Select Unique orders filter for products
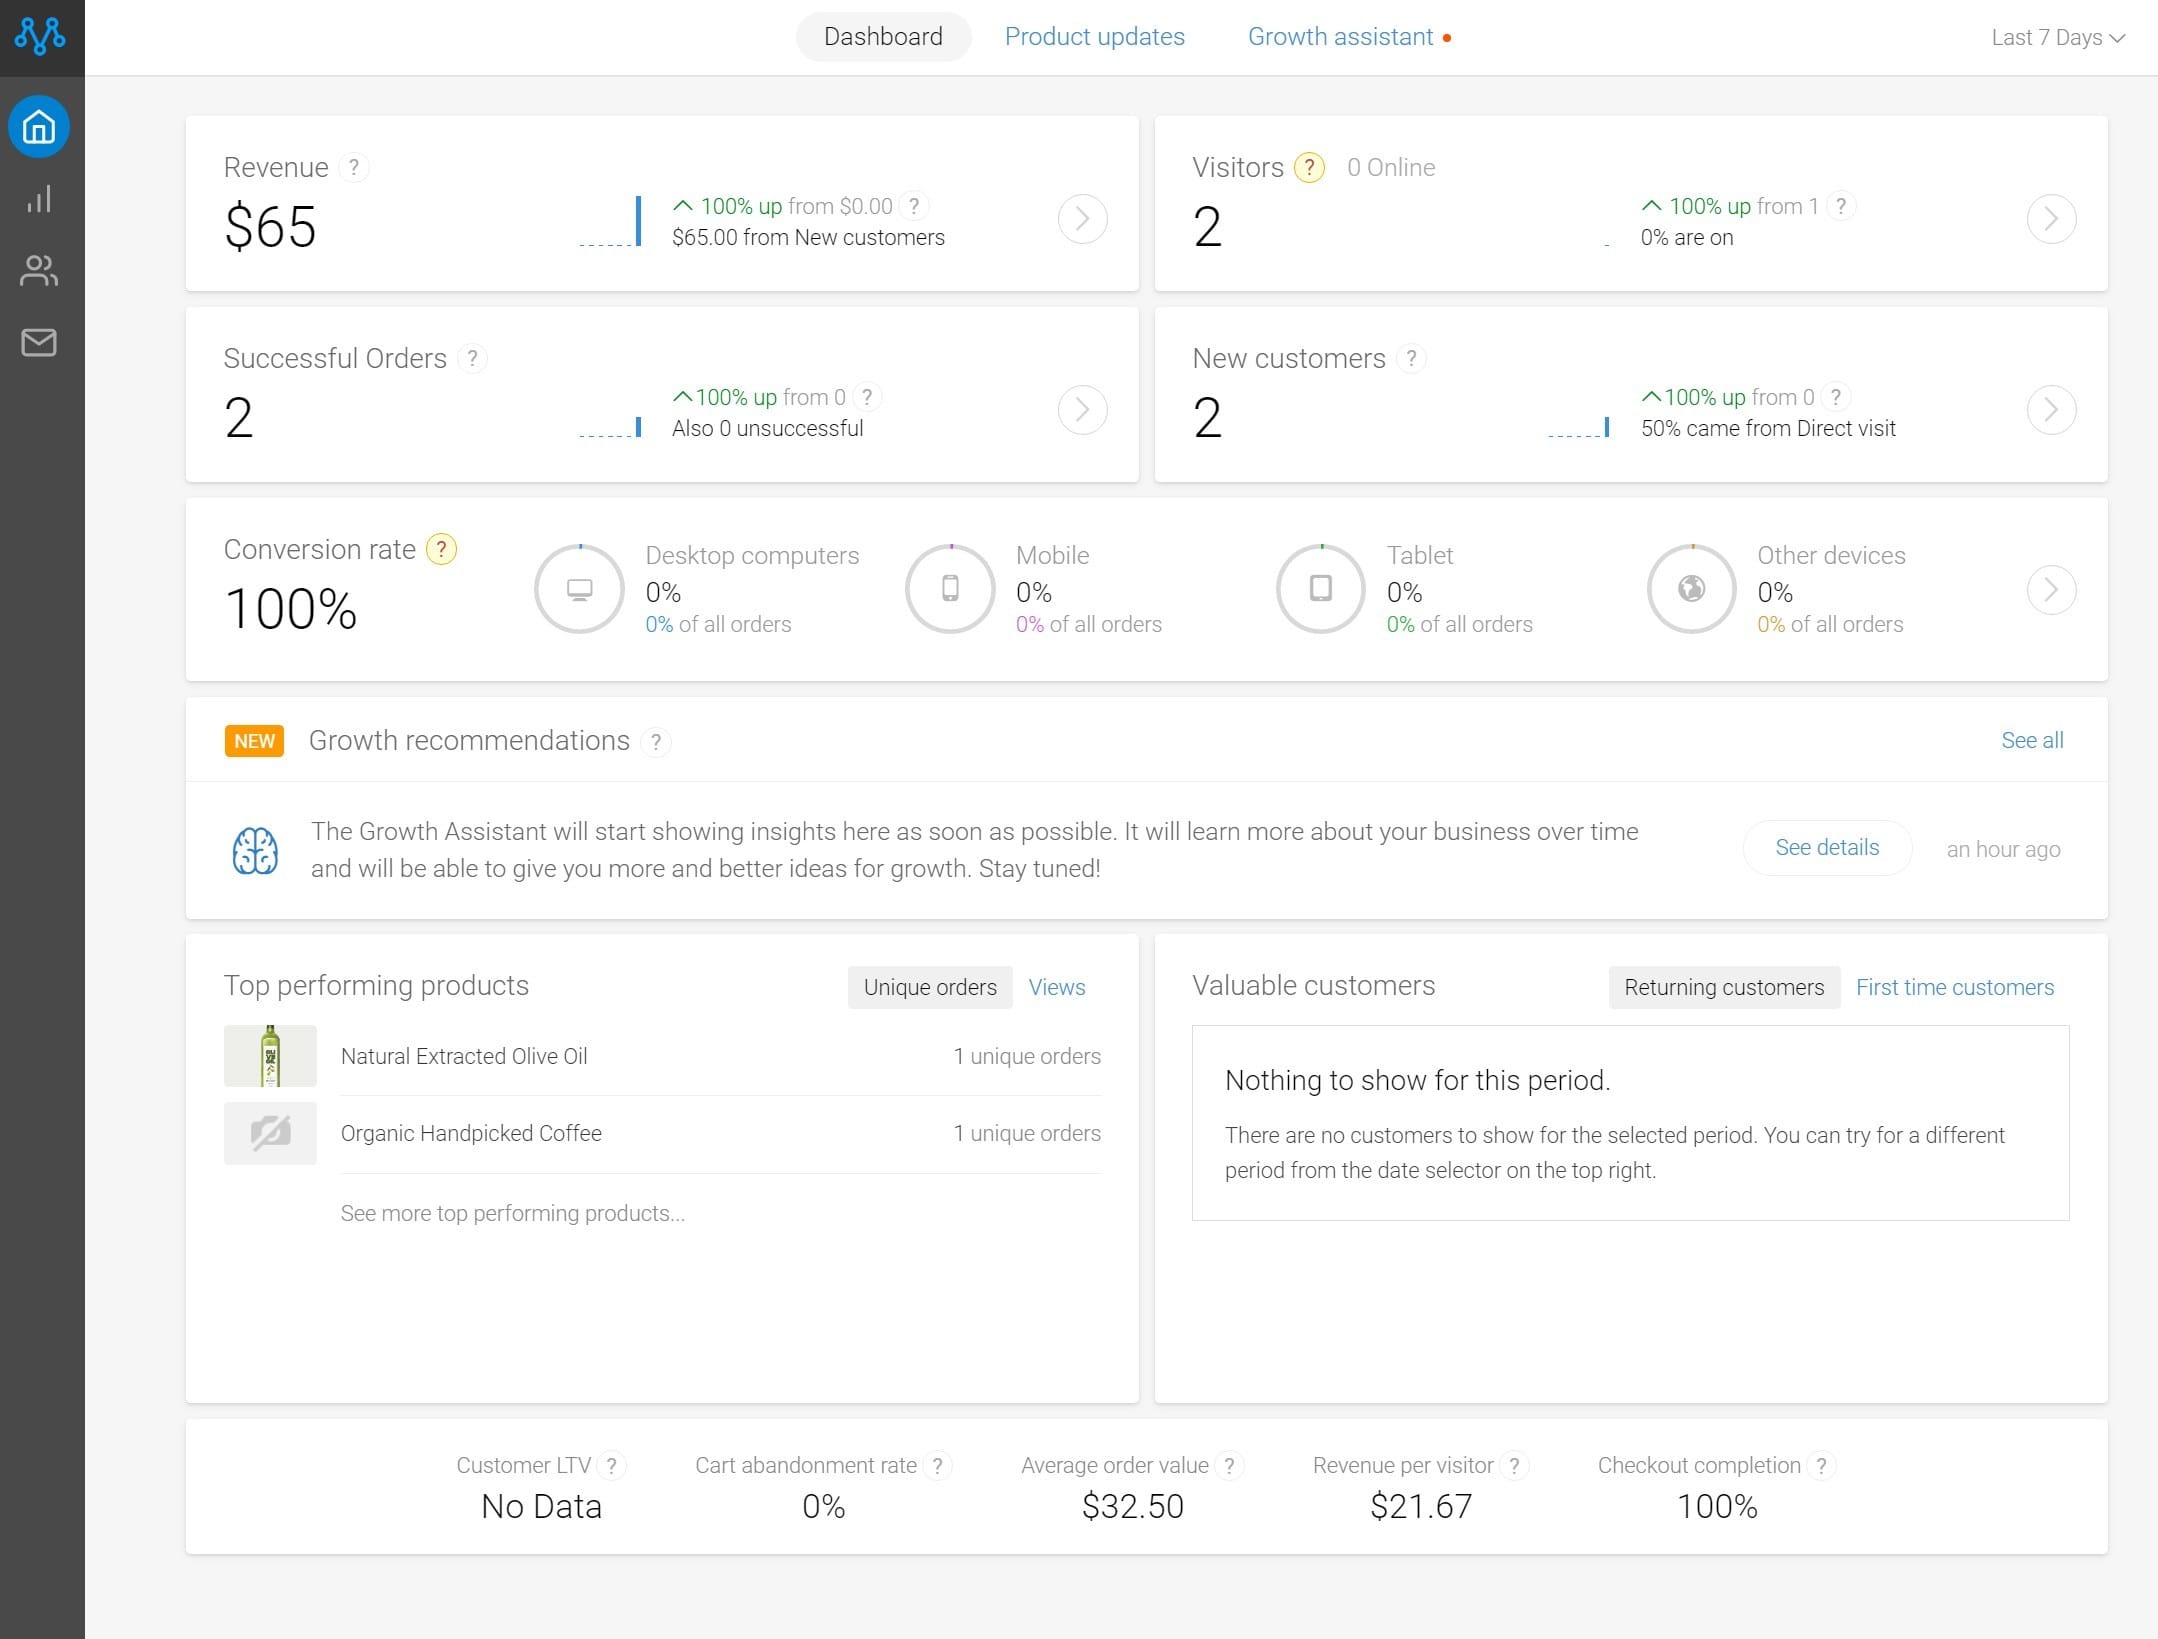 click(930, 987)
